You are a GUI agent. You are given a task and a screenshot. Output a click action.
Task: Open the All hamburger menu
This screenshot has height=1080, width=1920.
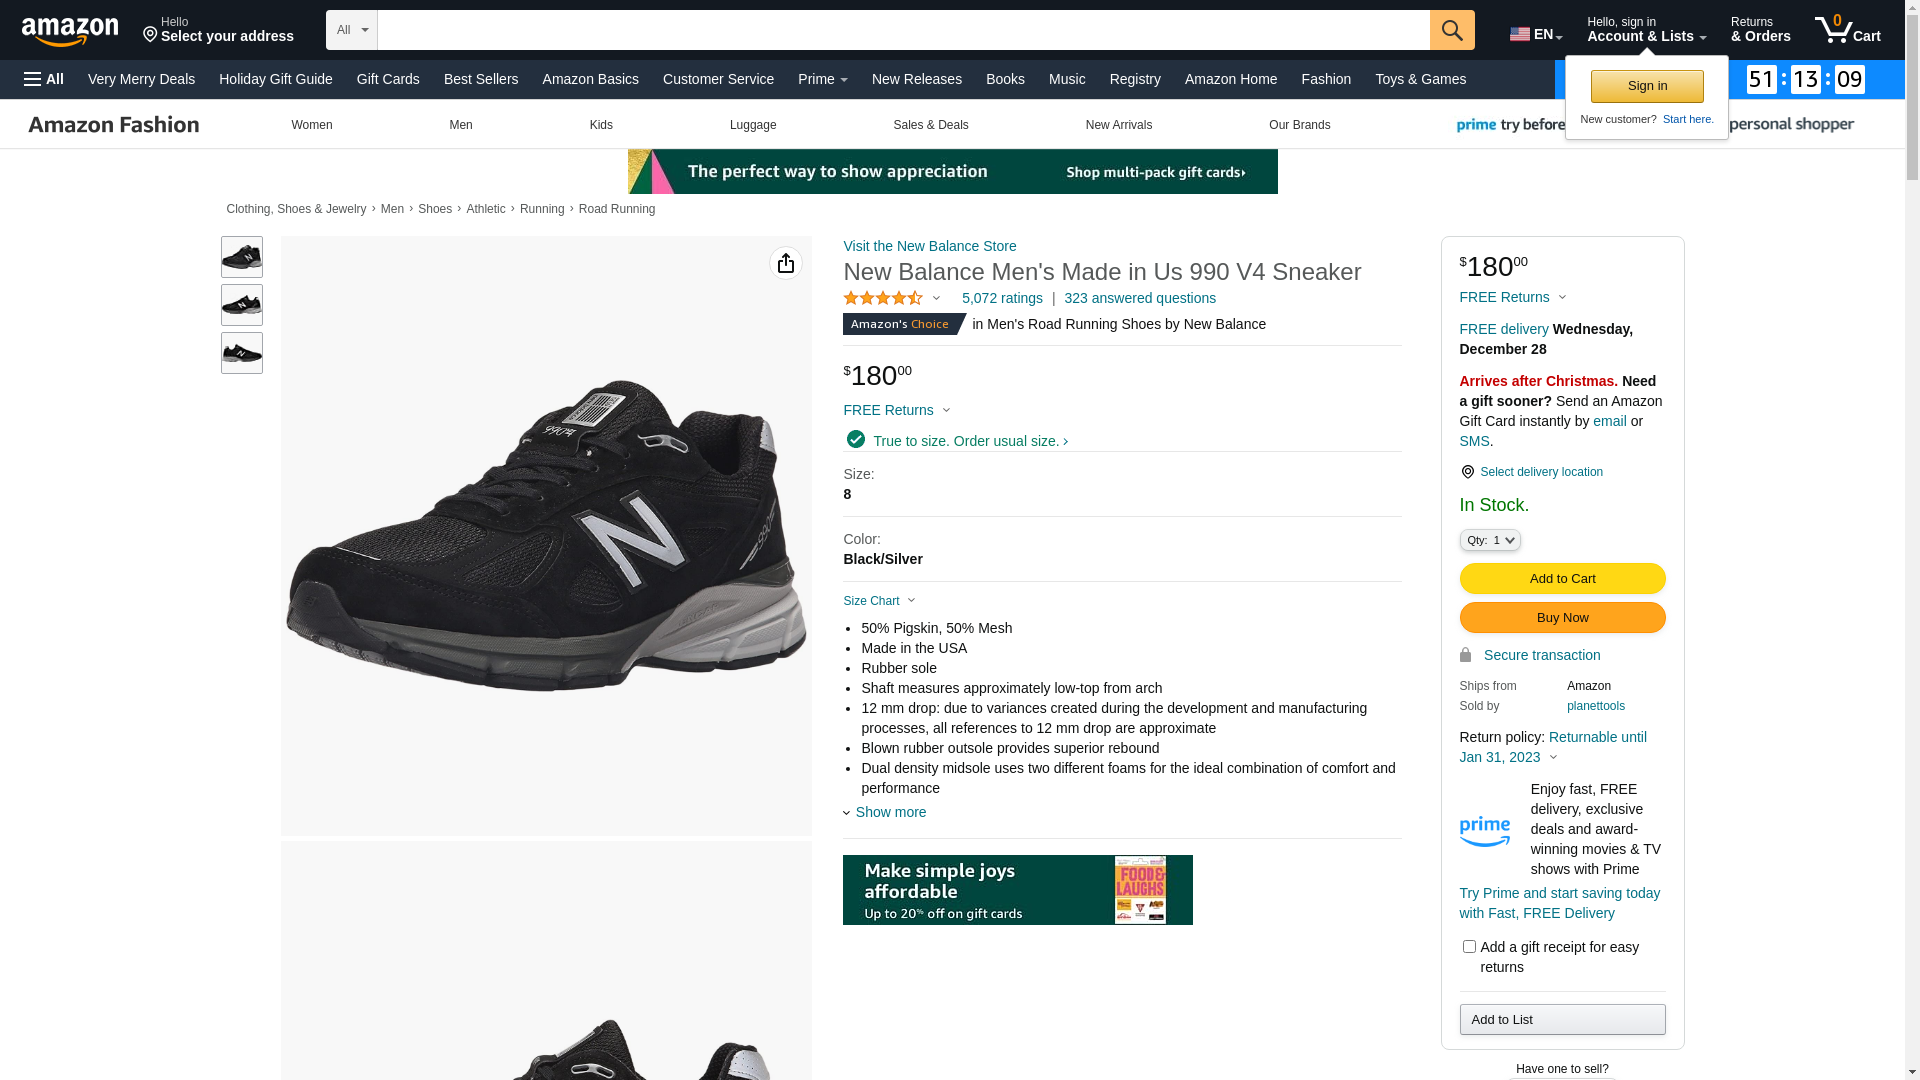(x=44, y=79)
